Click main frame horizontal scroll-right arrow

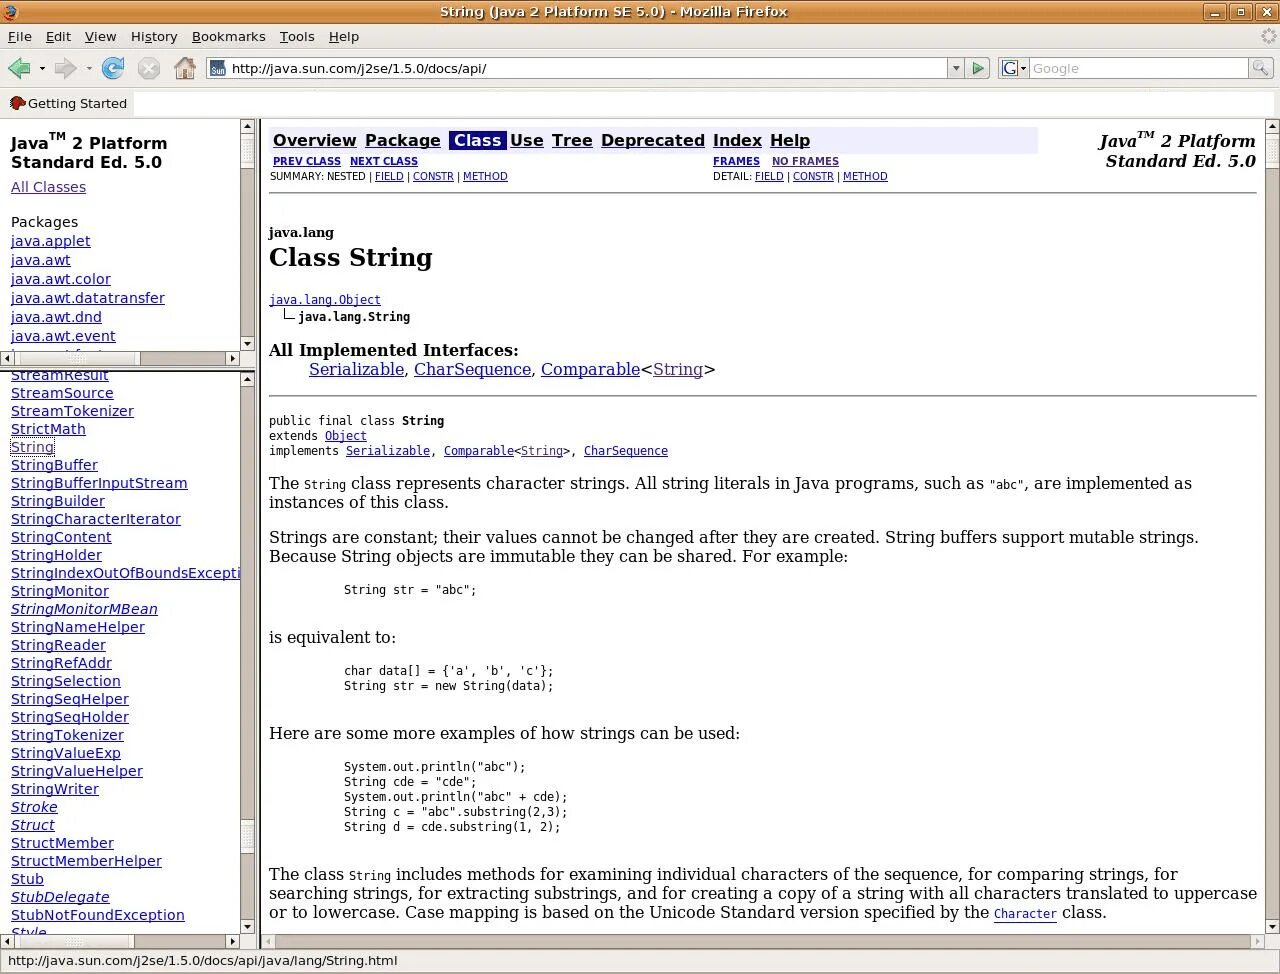pos(1258,941)
